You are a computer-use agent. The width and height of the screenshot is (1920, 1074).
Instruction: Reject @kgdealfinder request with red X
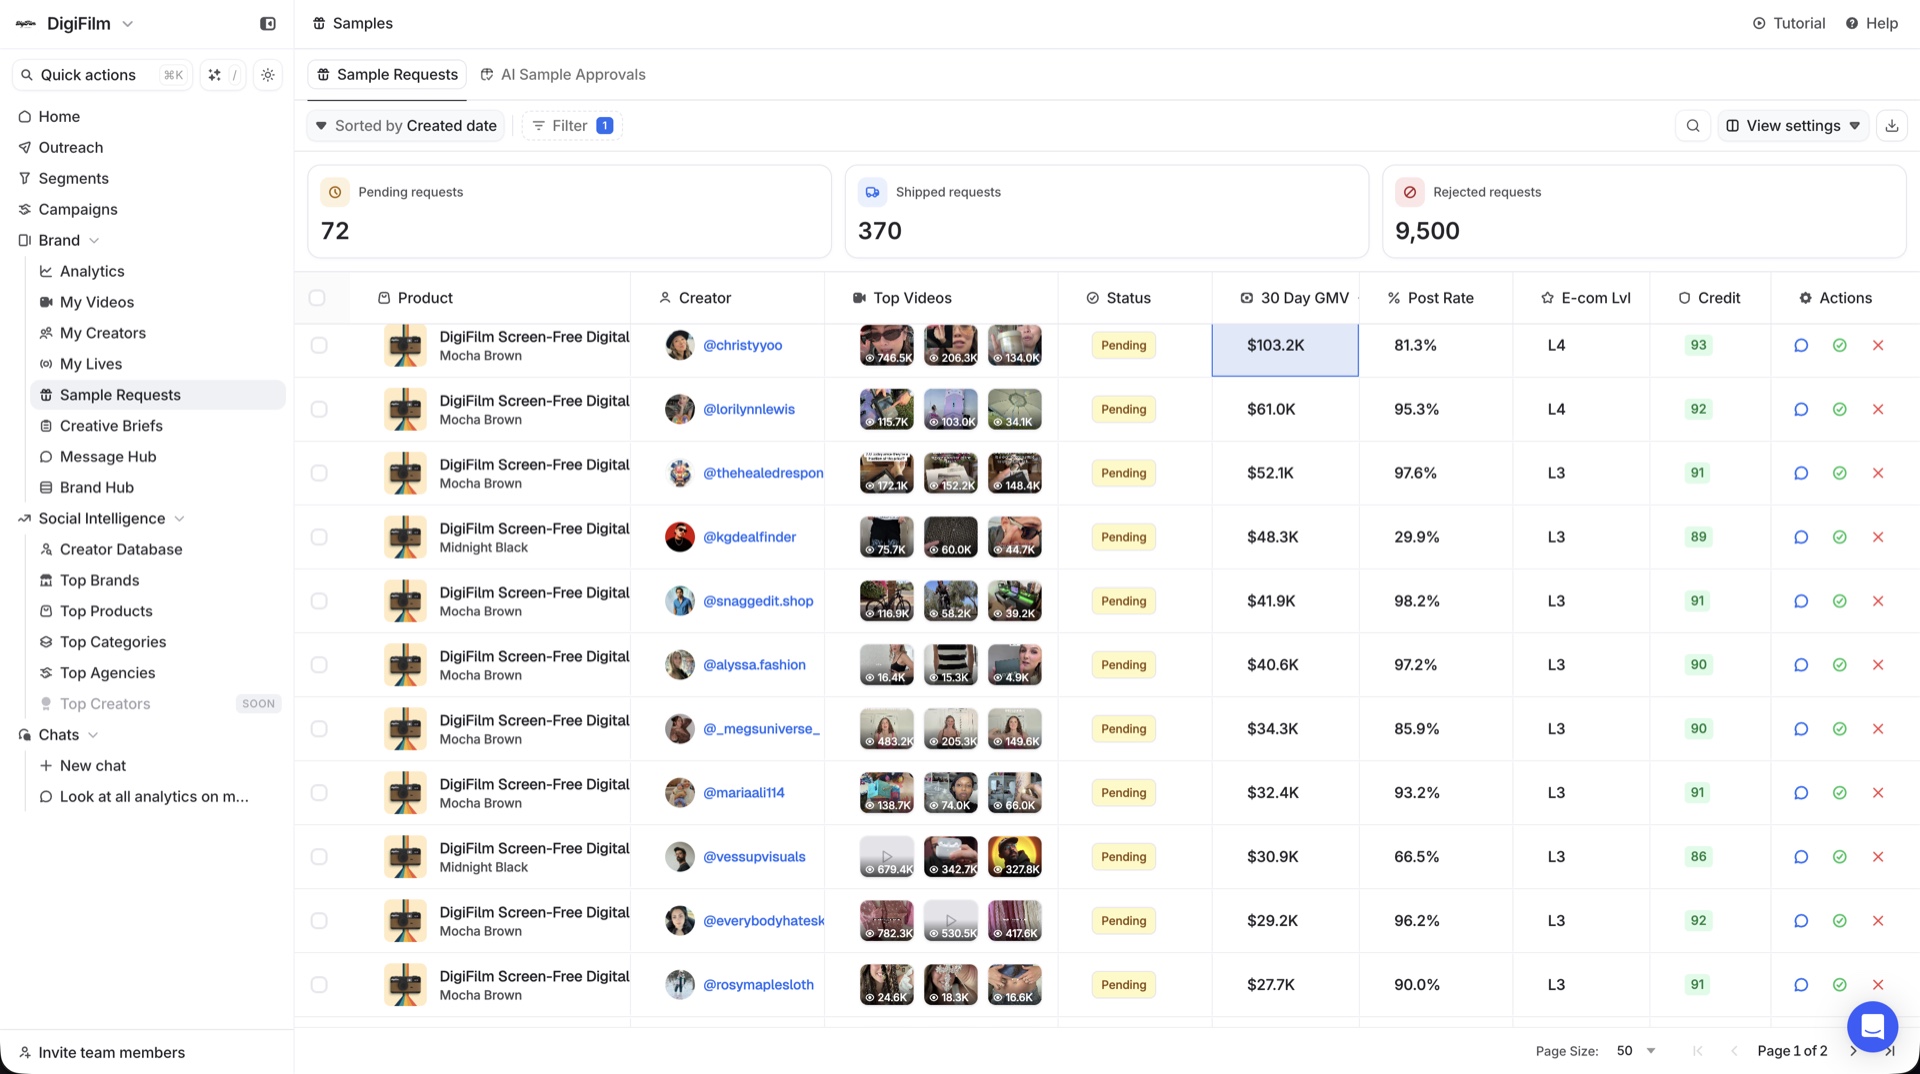point(1878,537)
